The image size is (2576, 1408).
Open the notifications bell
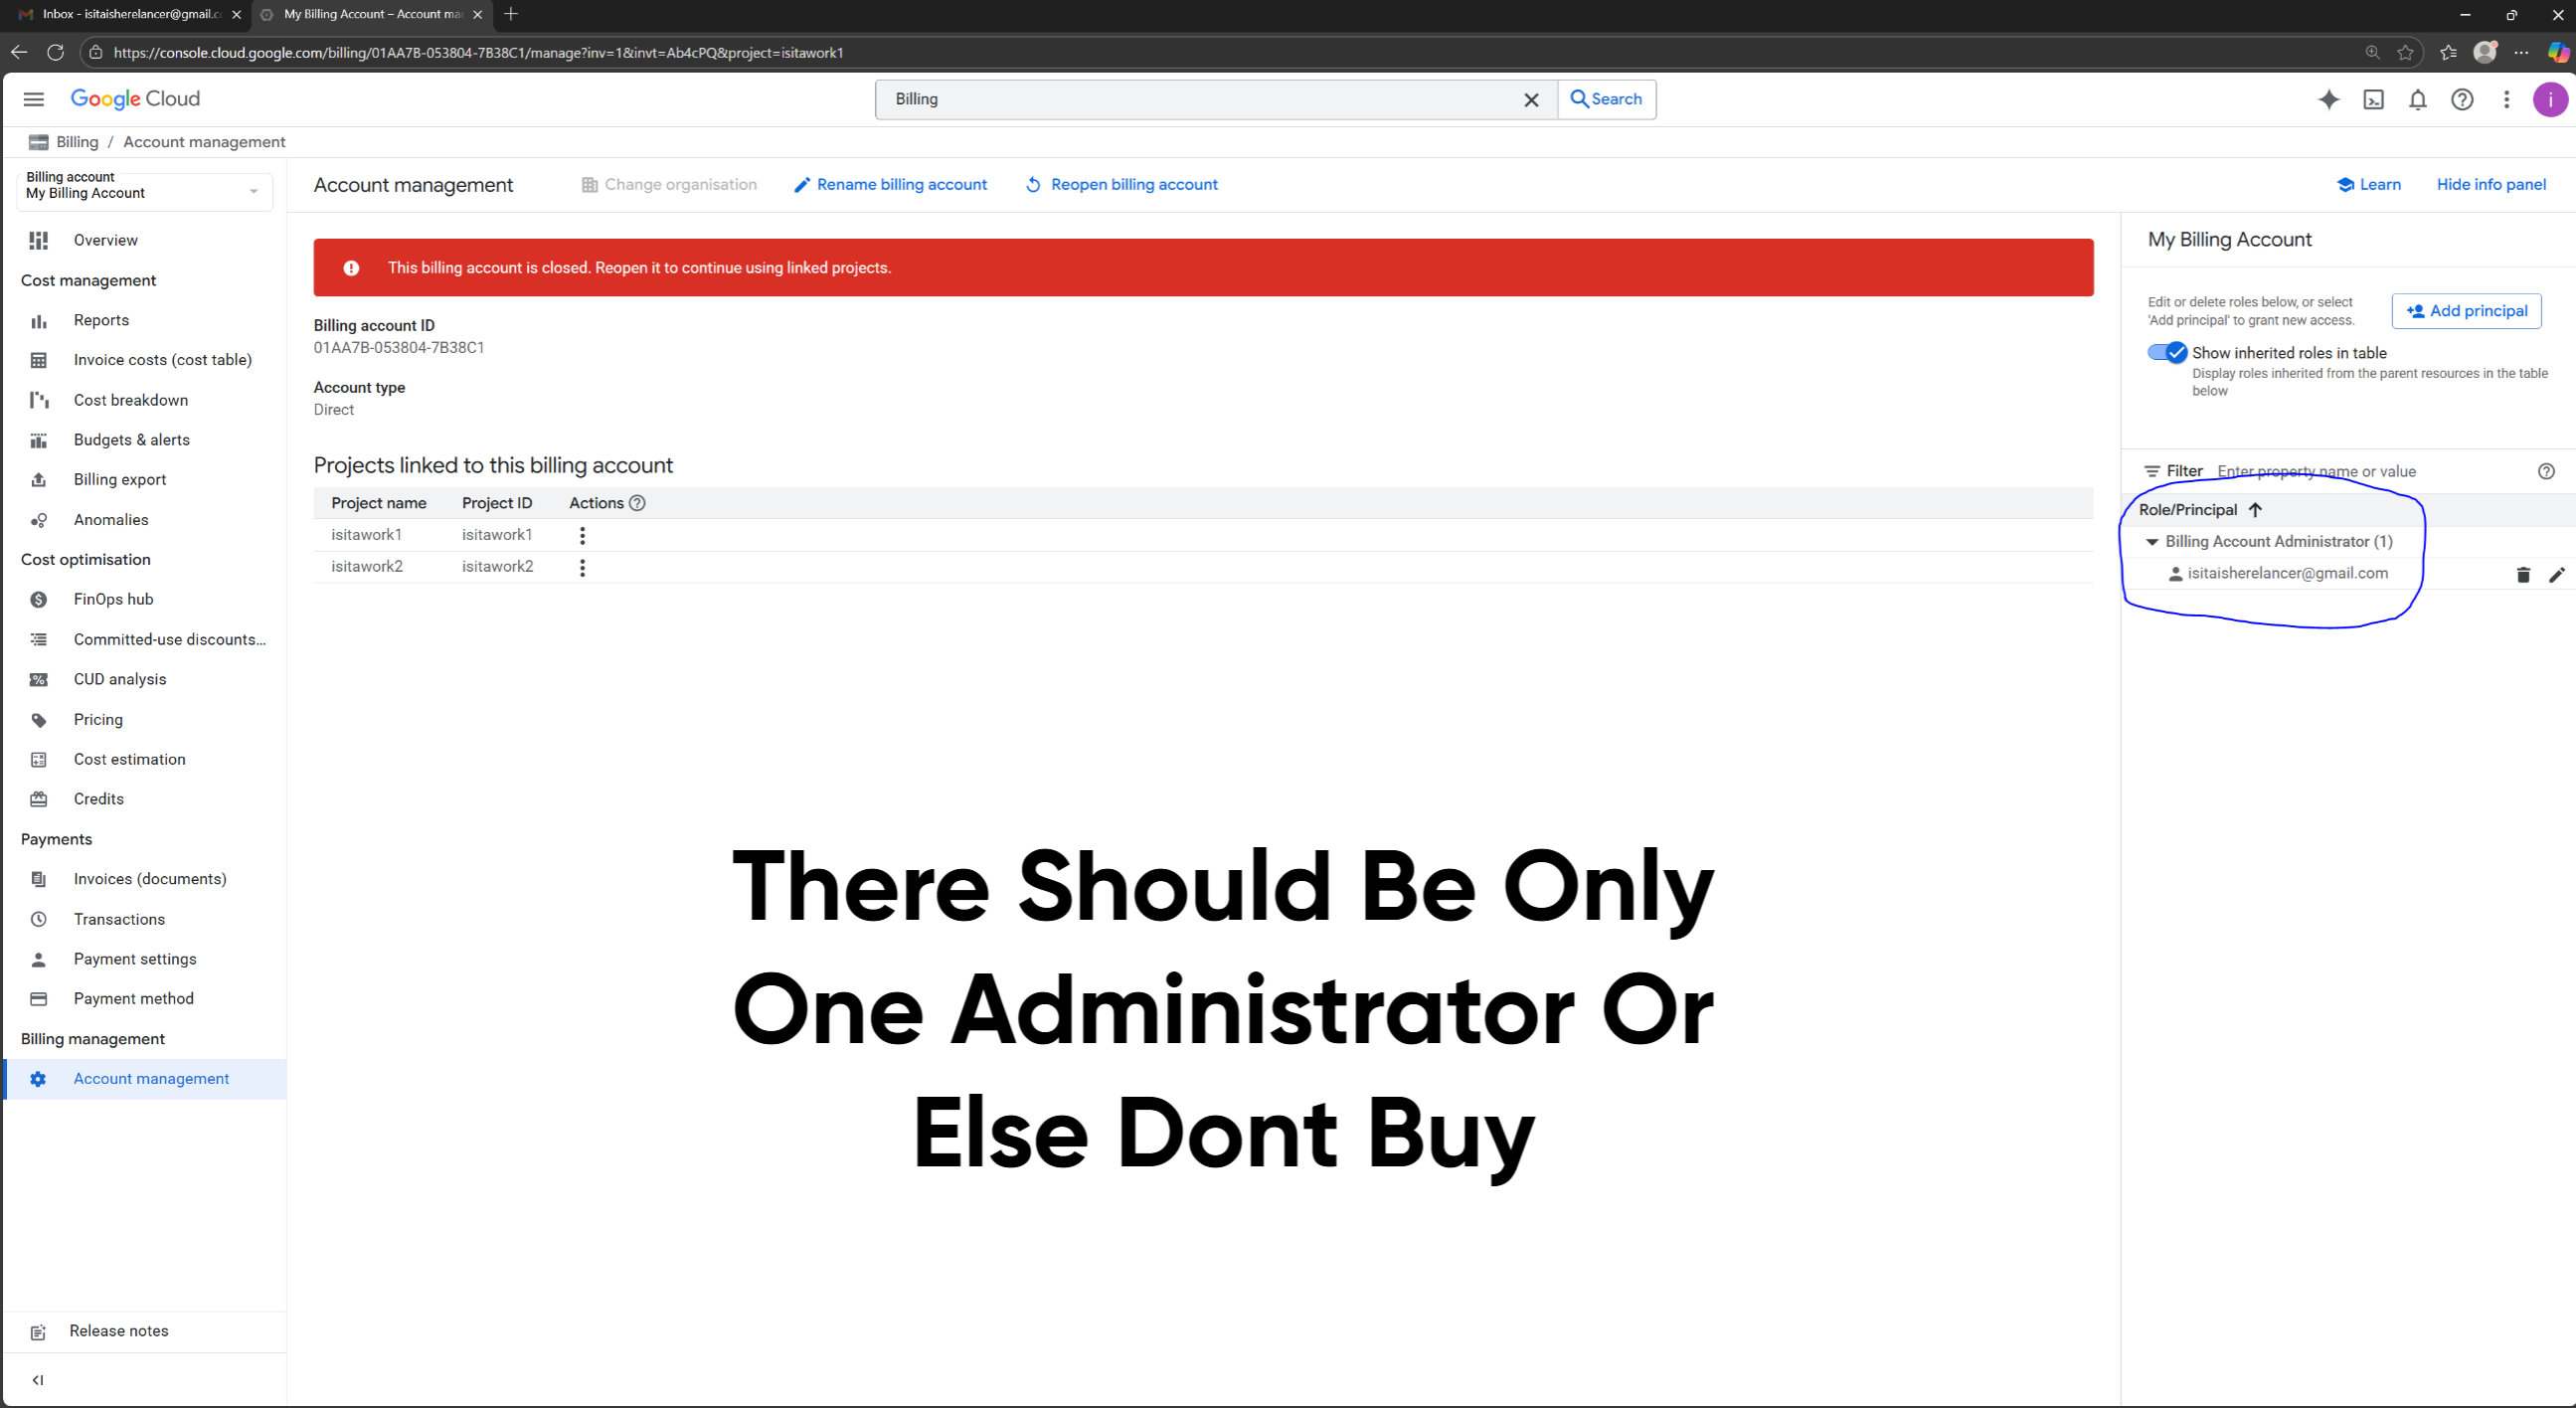click(x=2417, y=99)
